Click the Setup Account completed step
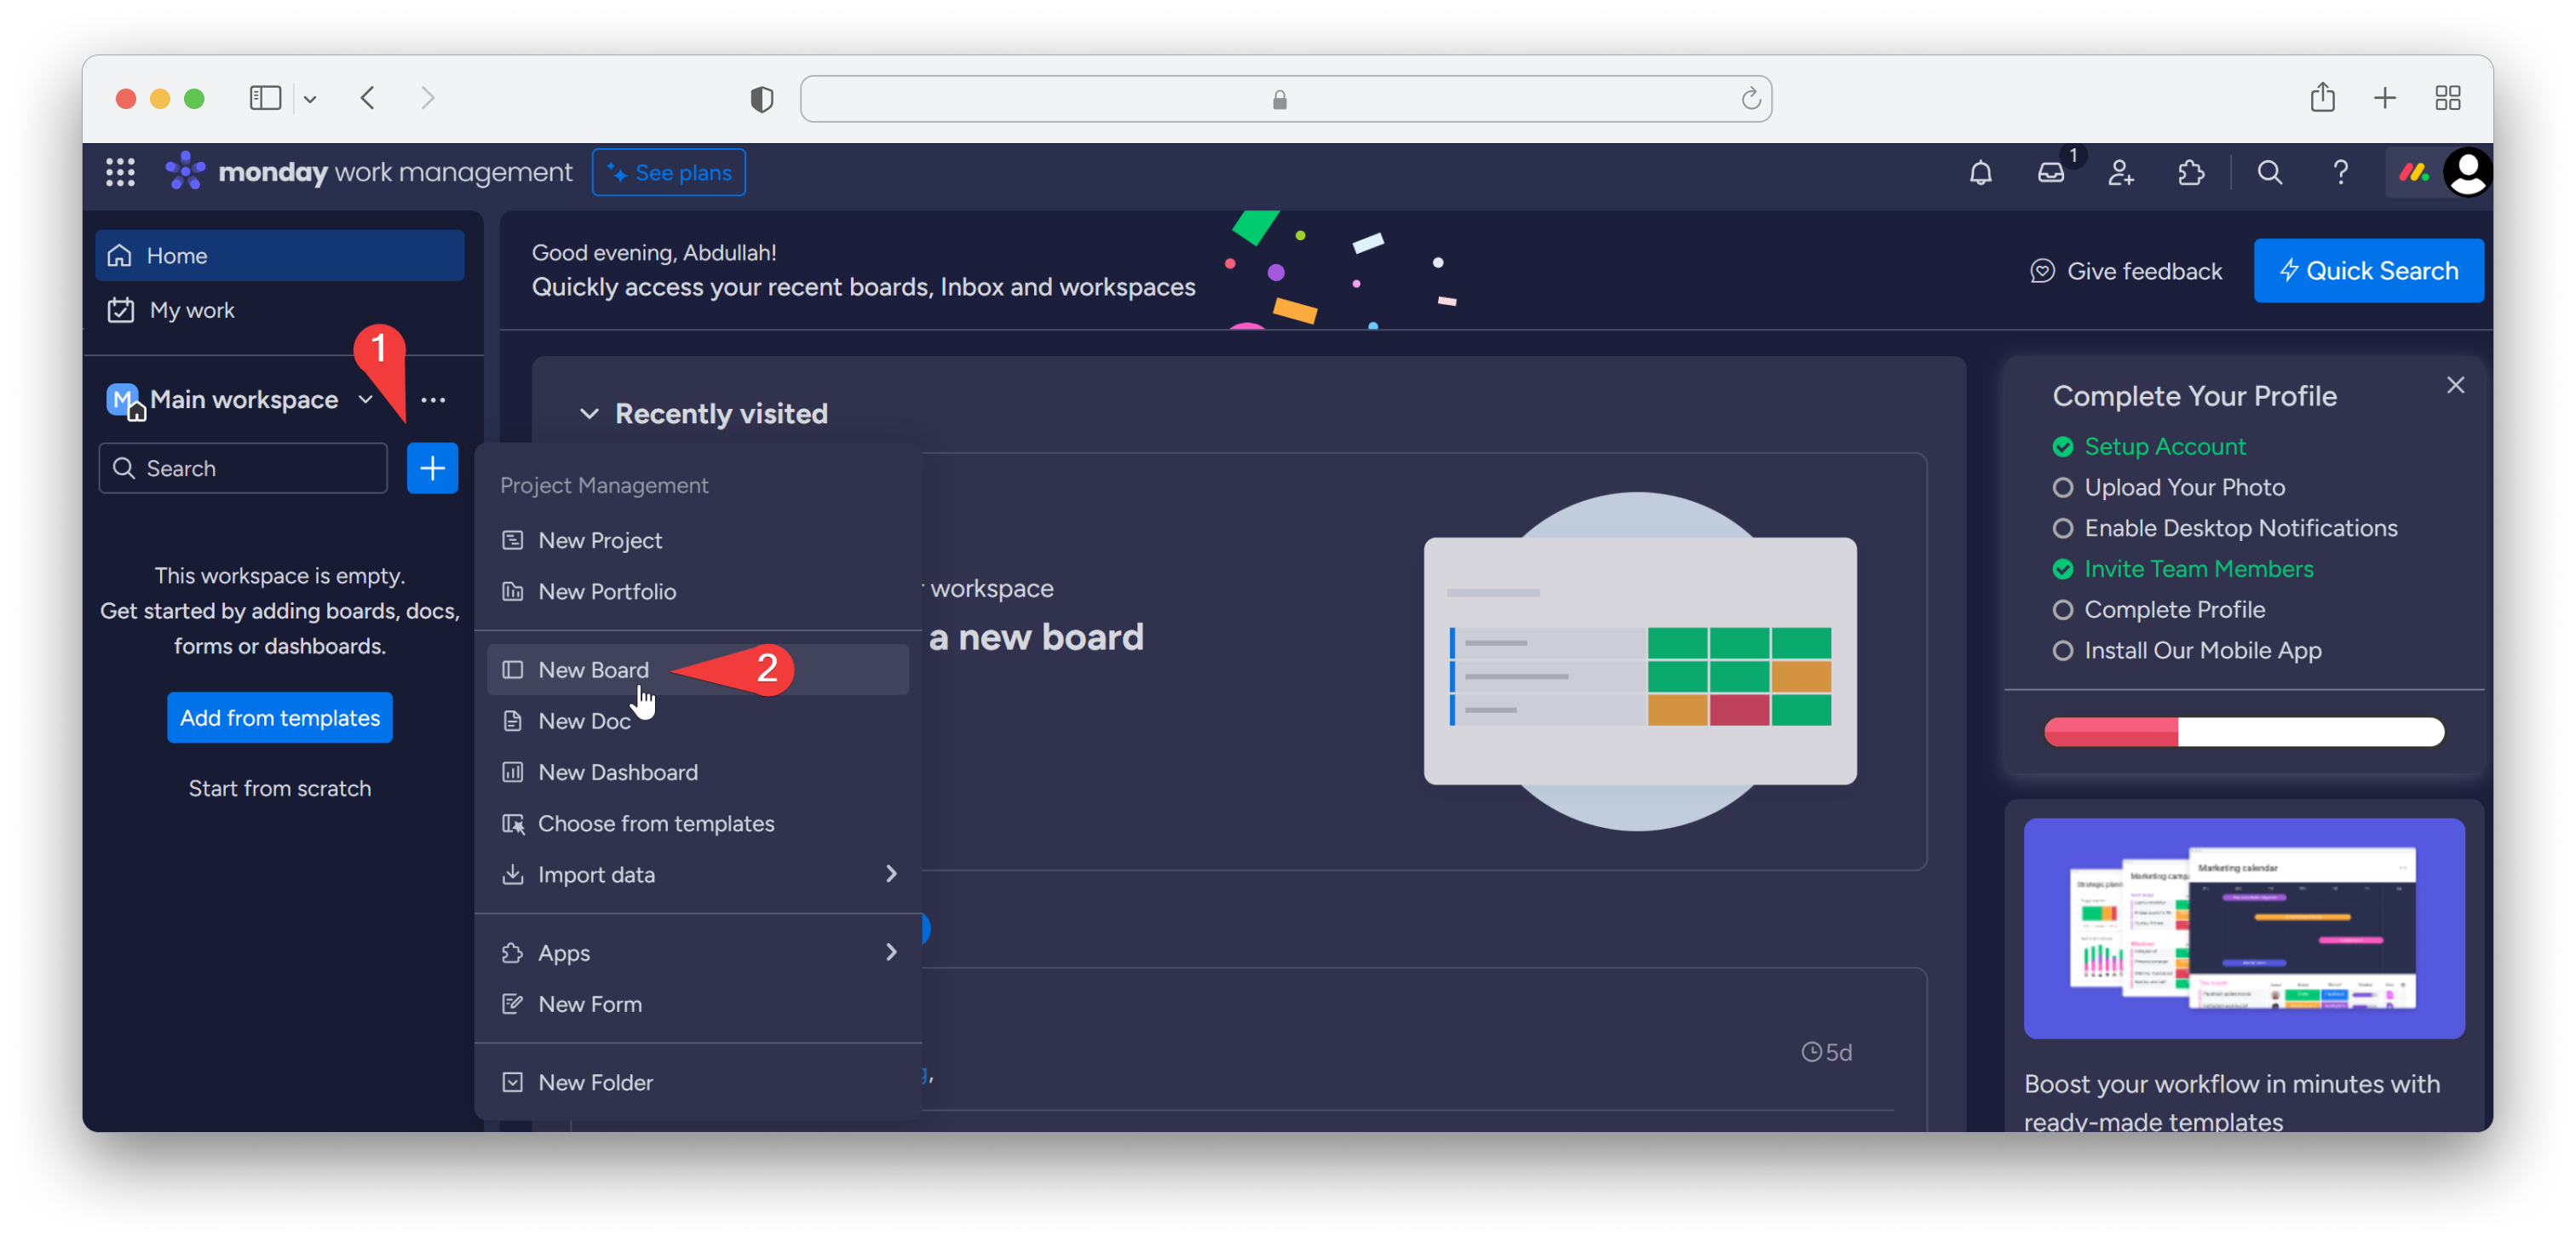The width and height of the screenshot is (2576, 1242). (x=2148, y=446)
